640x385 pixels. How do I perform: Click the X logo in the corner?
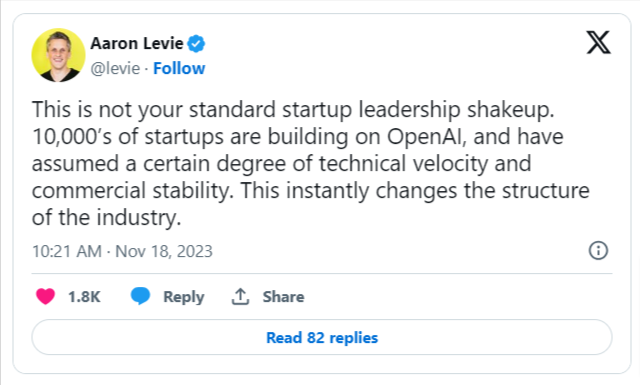click(598, 42)
